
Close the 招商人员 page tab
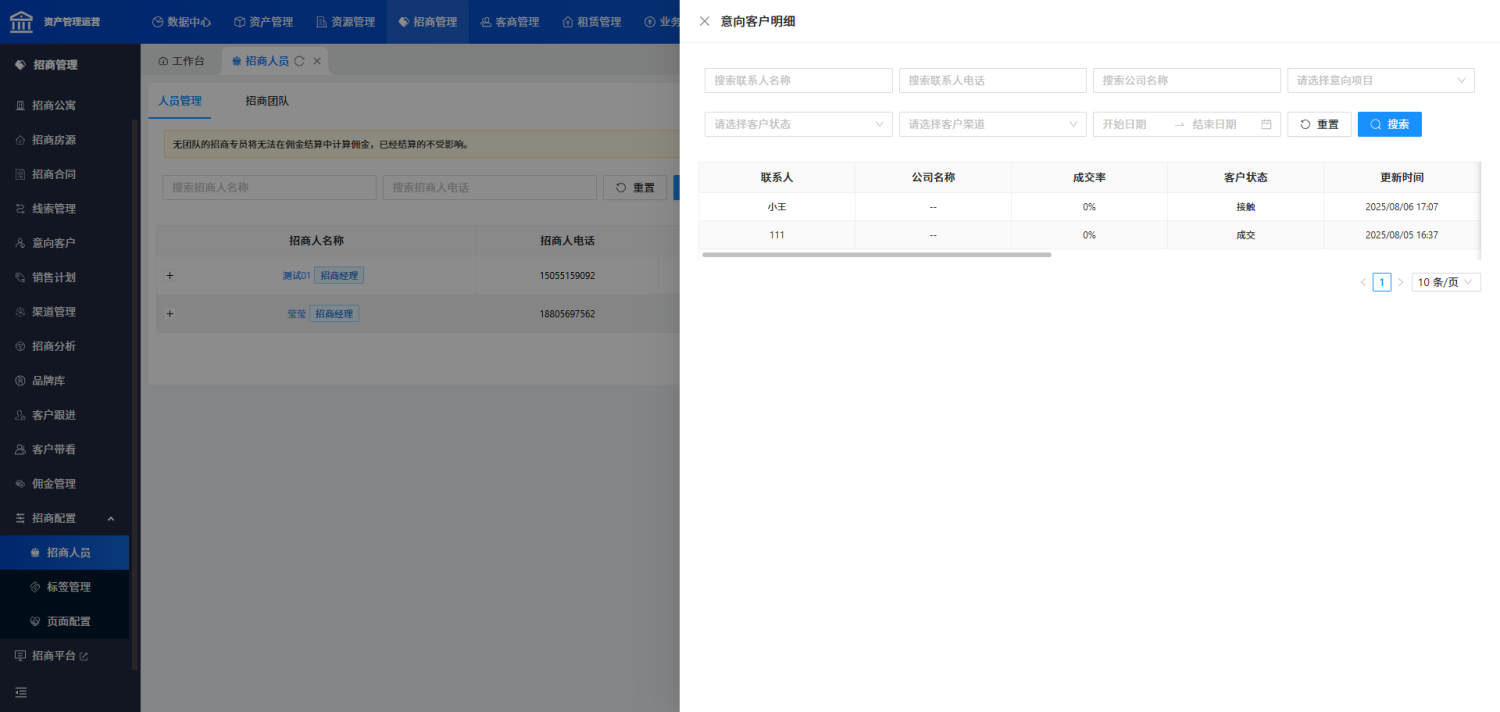(x=317, y=61)
